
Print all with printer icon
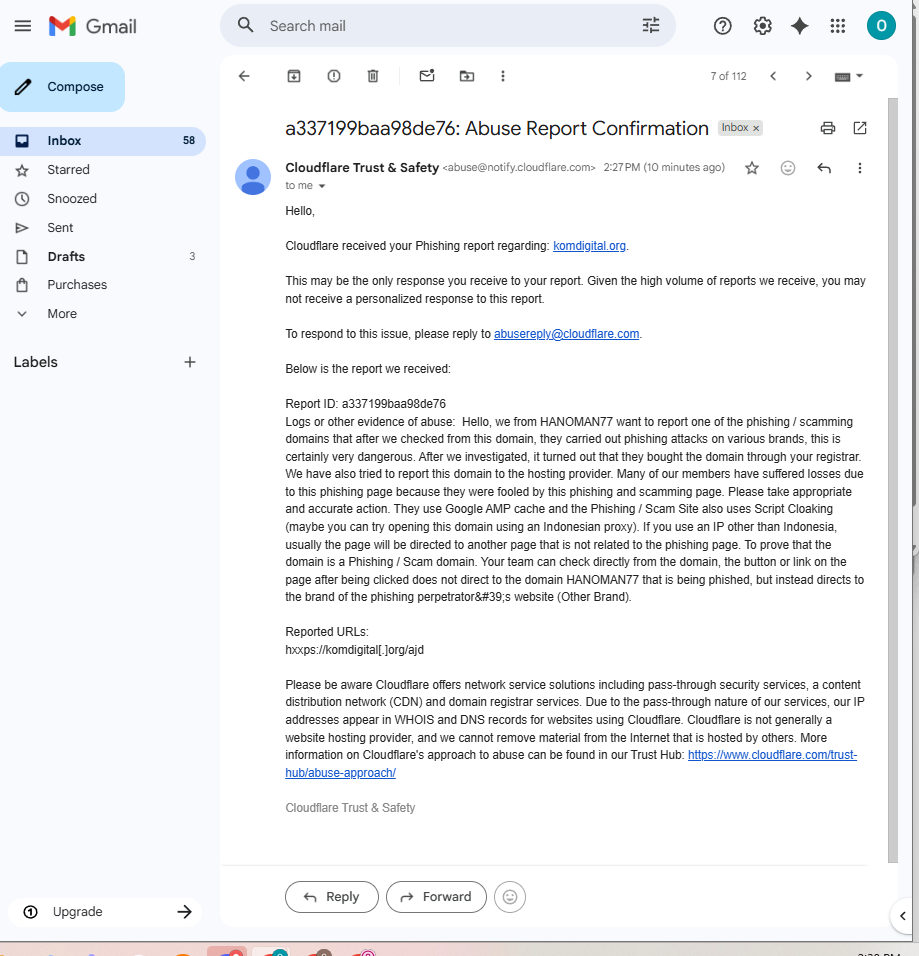(x=828, y=128)
